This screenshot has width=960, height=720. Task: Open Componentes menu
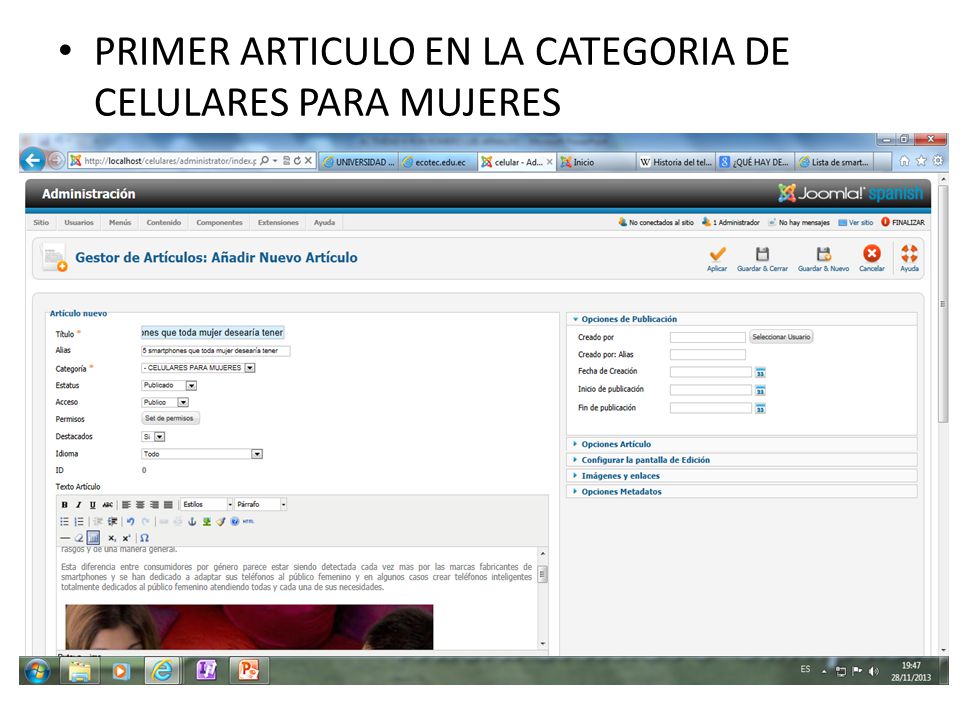click(219, 223)
